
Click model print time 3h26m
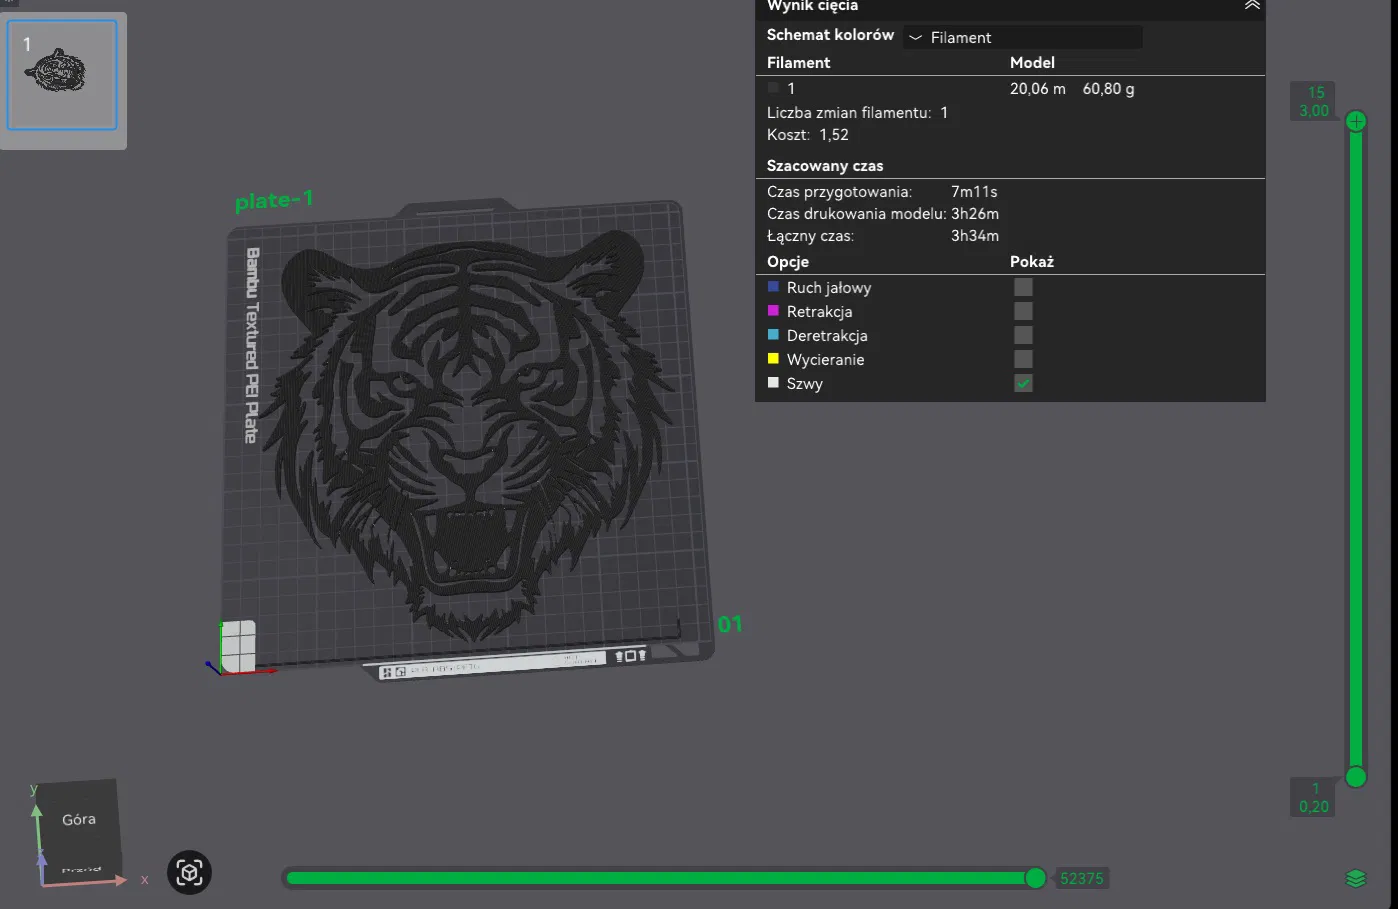coord(975,214)
